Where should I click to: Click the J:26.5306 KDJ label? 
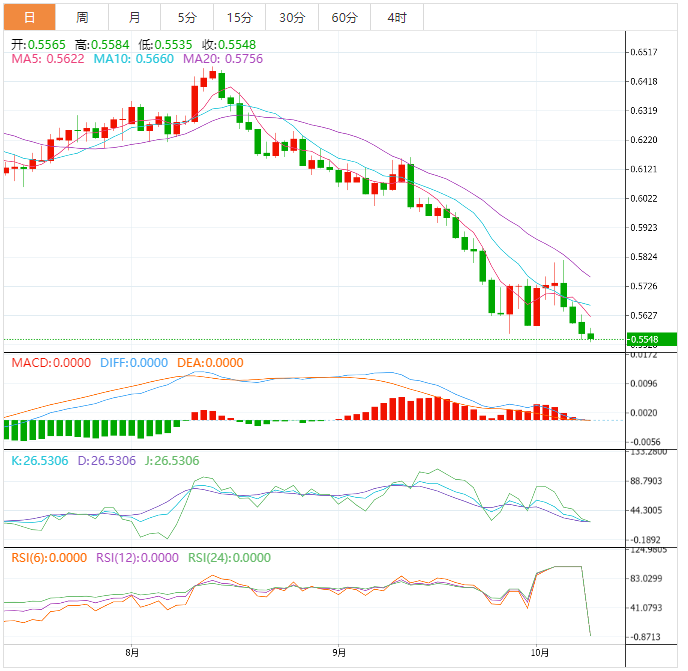tap(172, 461)
